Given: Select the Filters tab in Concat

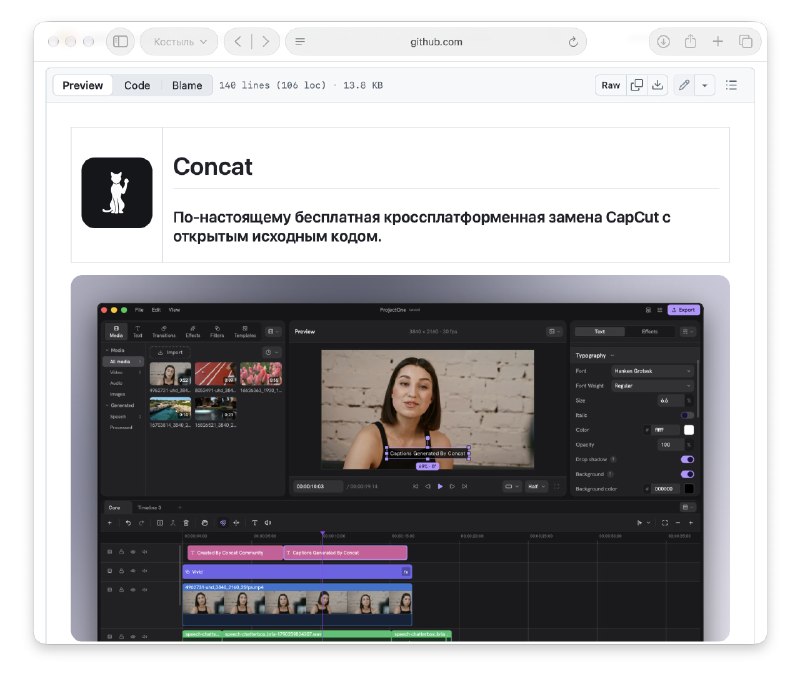Looking at the screenshot, I should click(217, 332).
